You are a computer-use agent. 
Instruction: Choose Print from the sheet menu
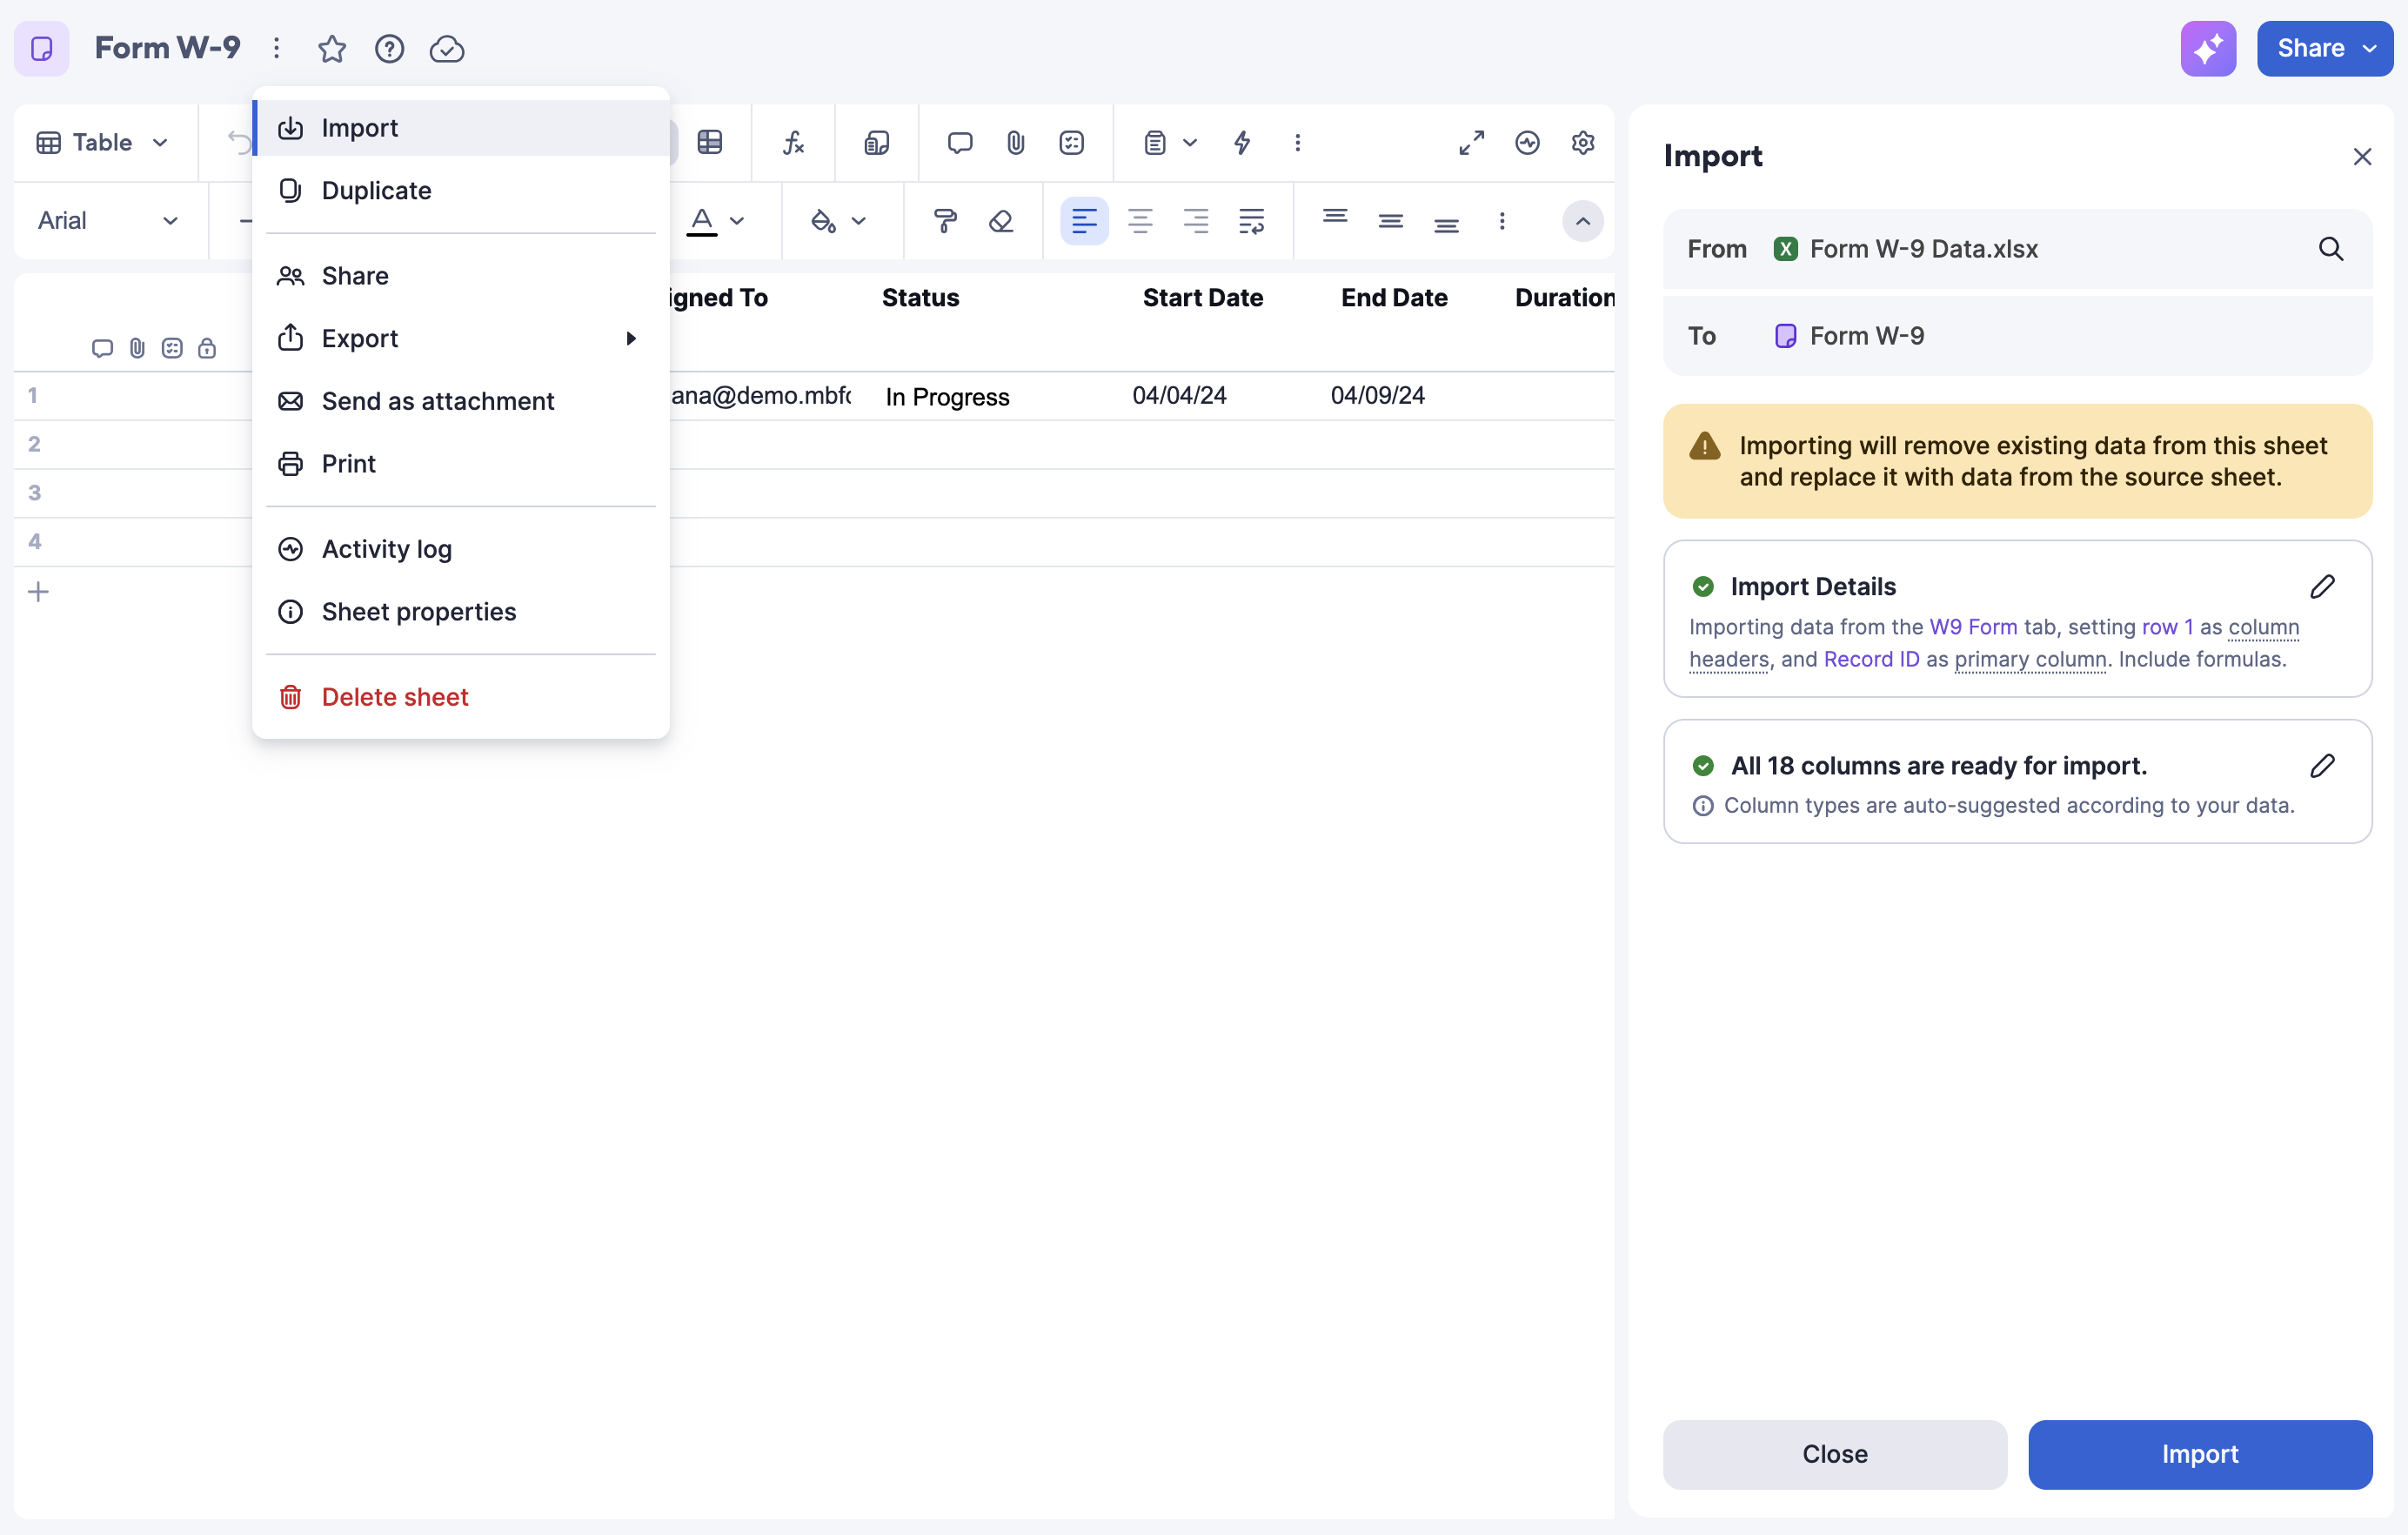(x=462, y=463)
